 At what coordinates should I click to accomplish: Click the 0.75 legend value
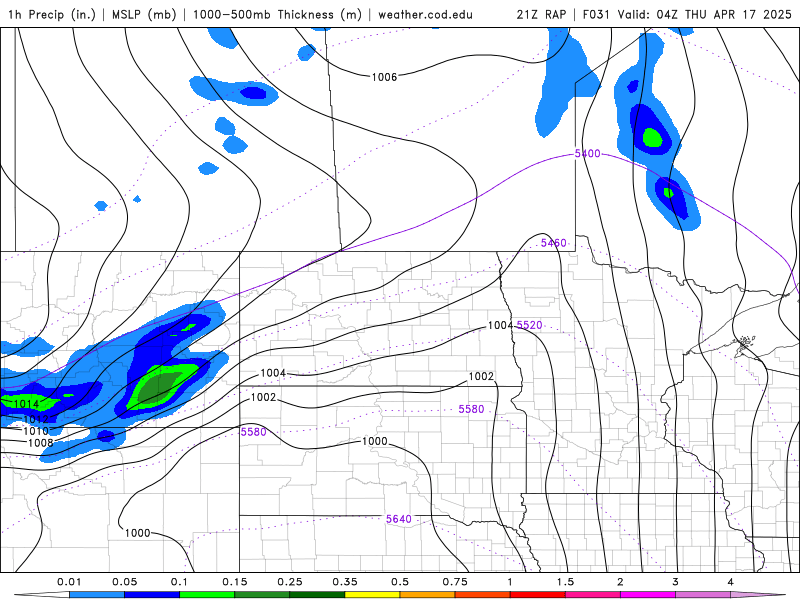click(x=455, y=582)
